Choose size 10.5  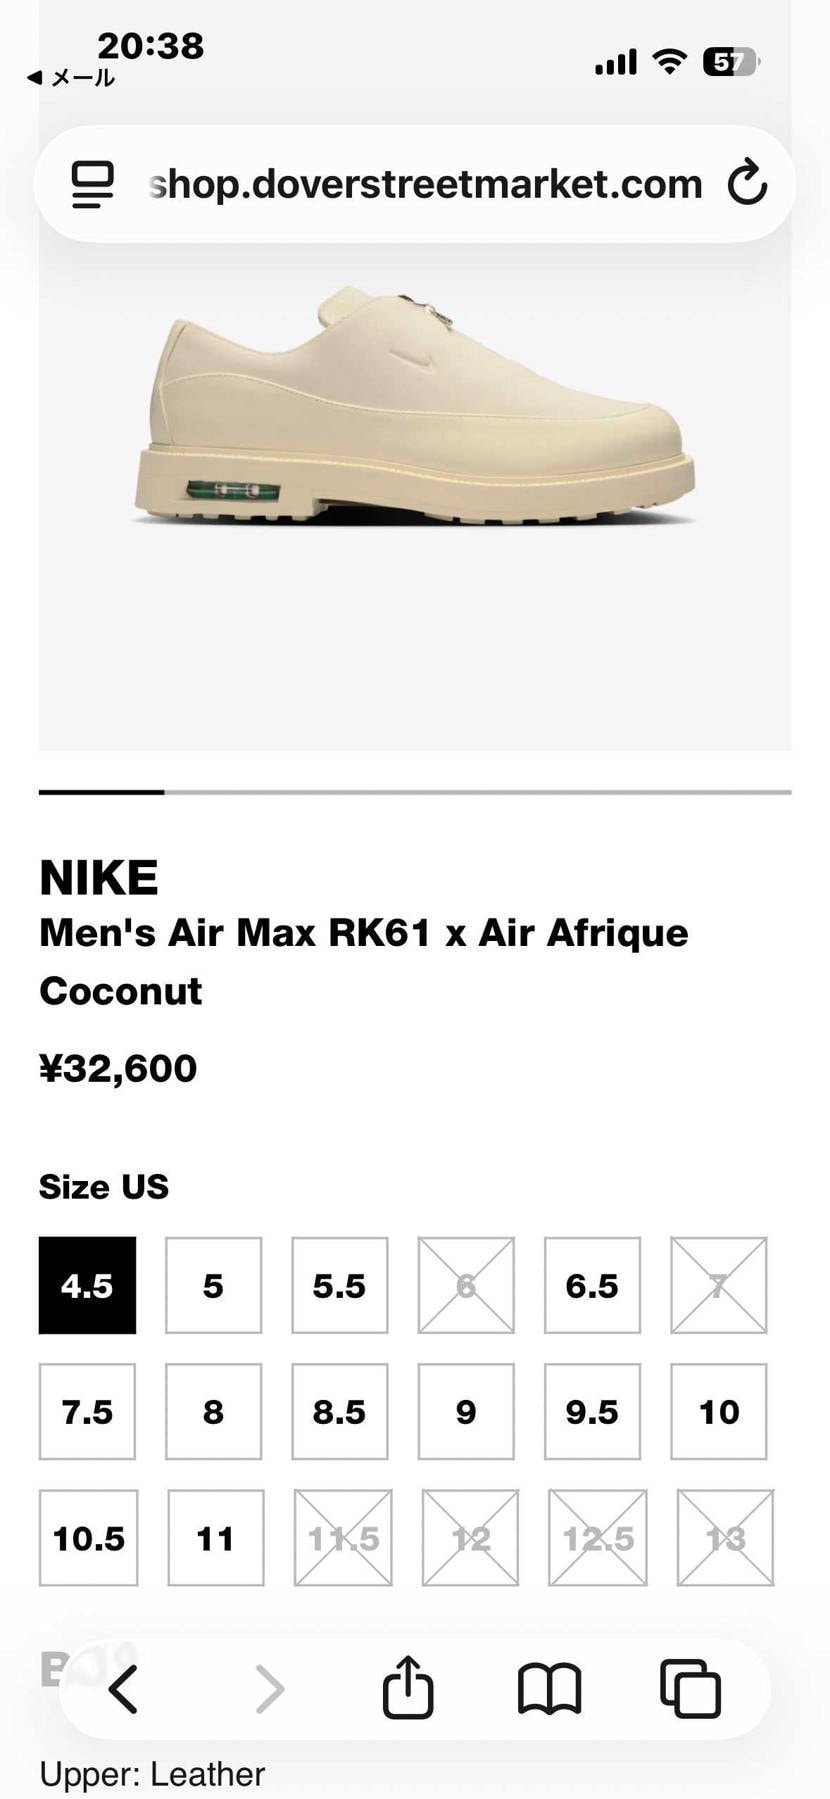click(x=88, y=1538)
